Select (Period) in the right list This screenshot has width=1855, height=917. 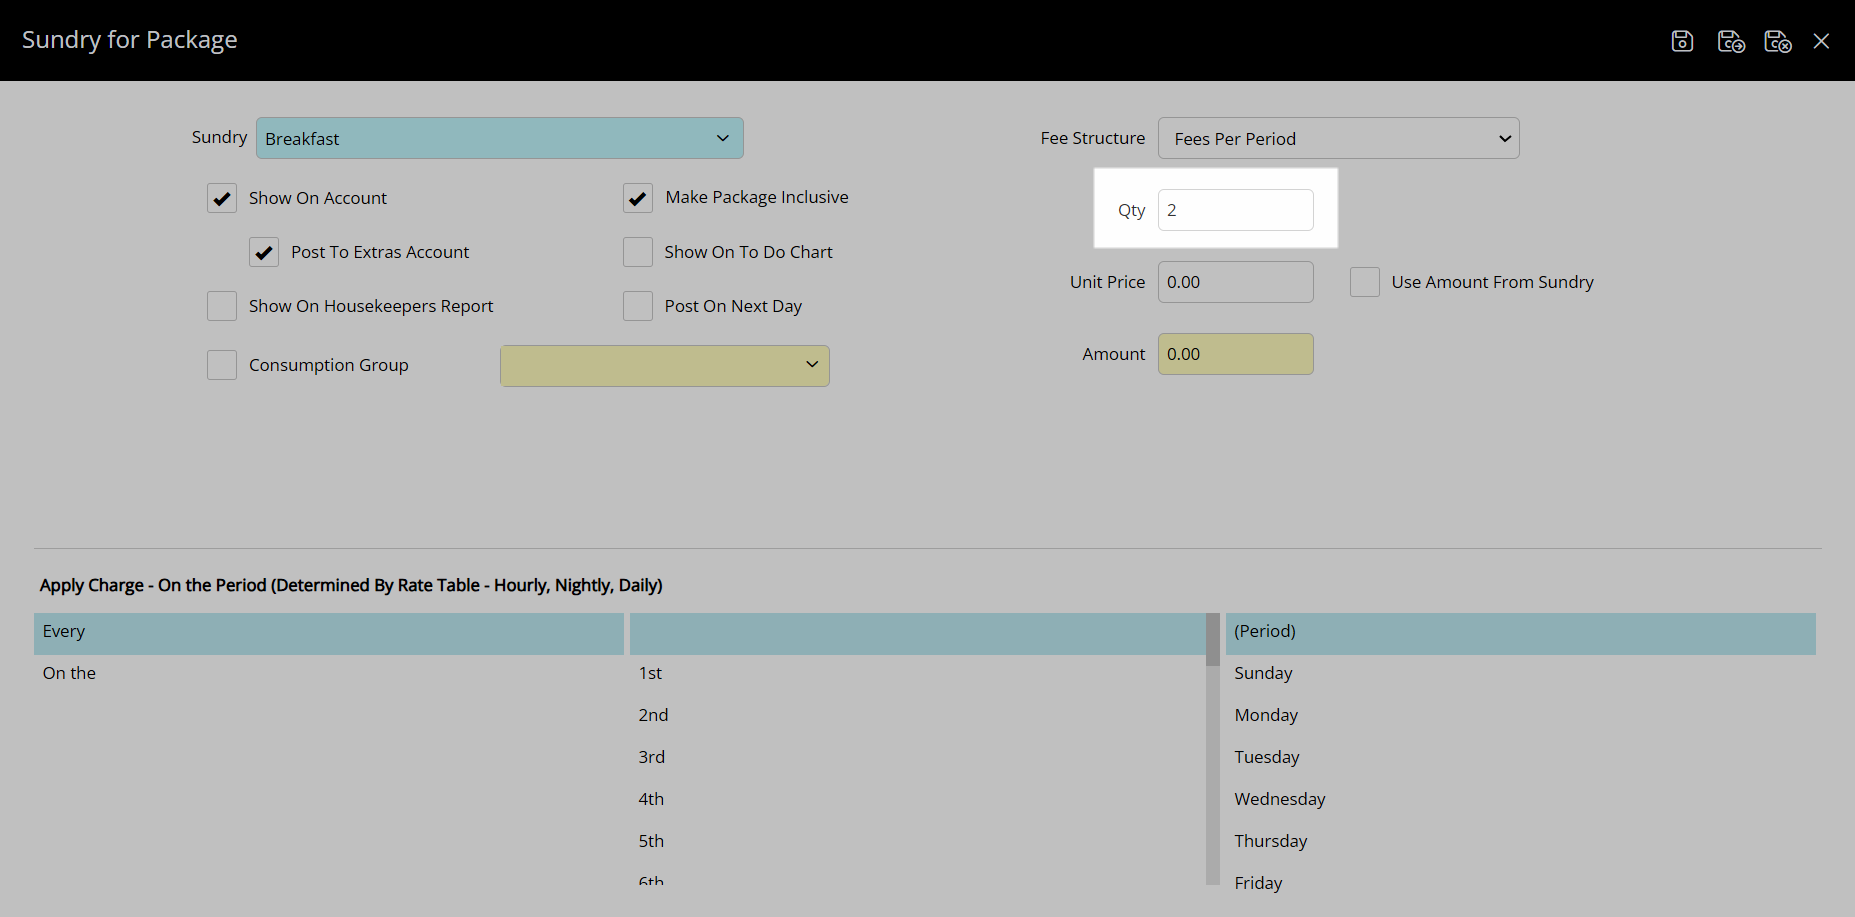pos(1519,632)
